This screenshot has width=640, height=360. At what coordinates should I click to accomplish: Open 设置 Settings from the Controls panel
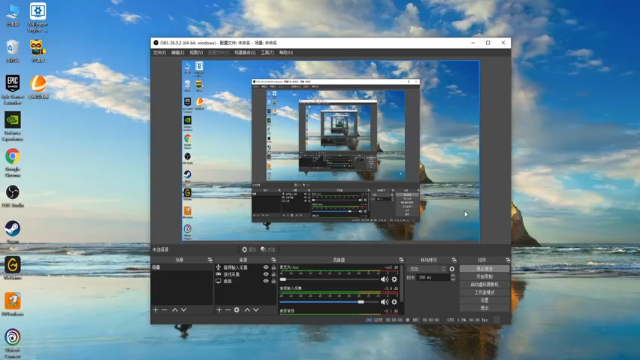click(x=484, y=300)
